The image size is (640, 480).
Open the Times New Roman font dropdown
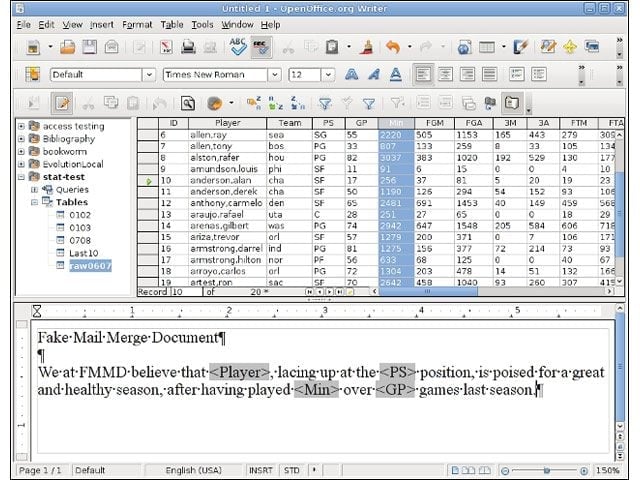275,75
